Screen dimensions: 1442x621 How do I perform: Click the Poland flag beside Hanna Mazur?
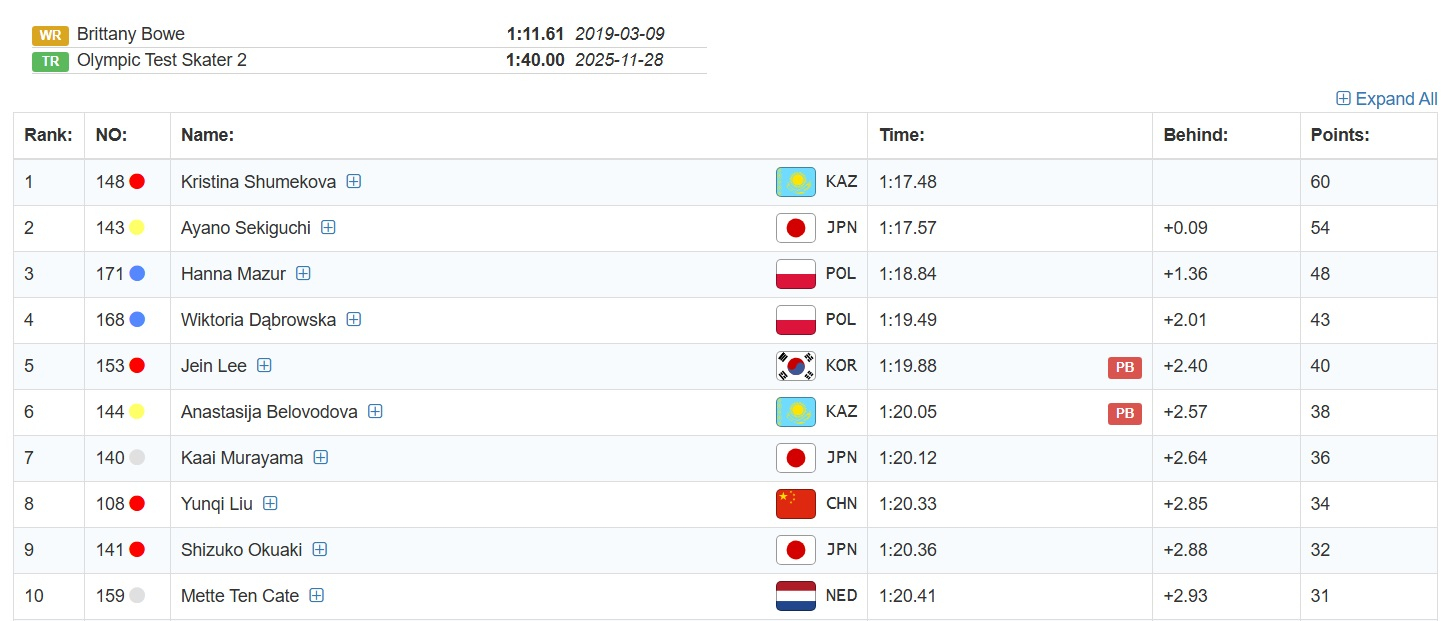click(795, 274)
